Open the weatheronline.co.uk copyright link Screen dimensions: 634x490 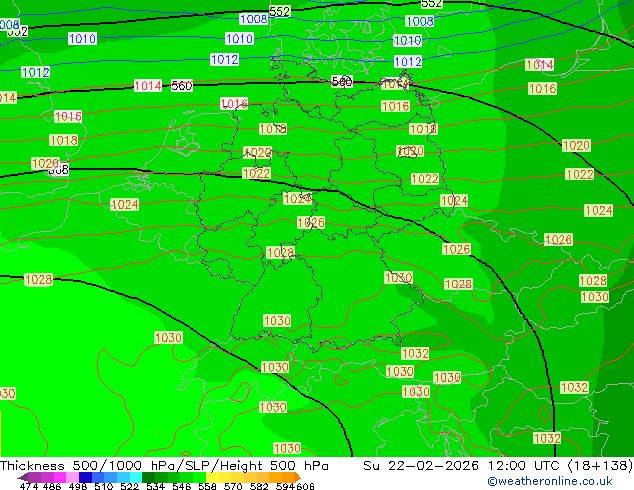pos(549,481)
